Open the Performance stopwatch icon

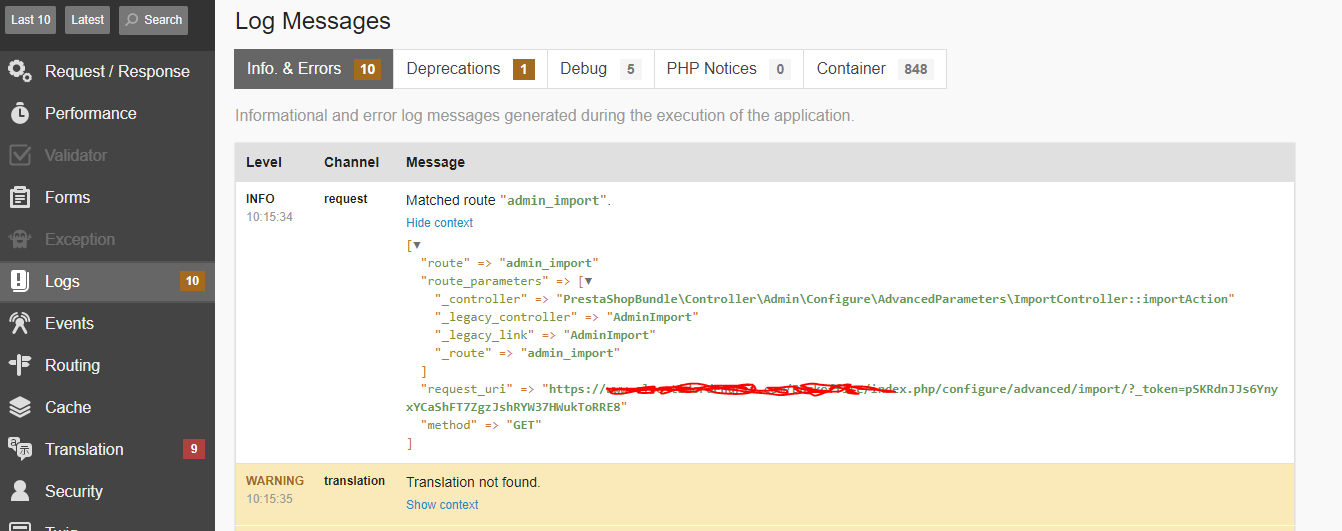tap(19, 113)
